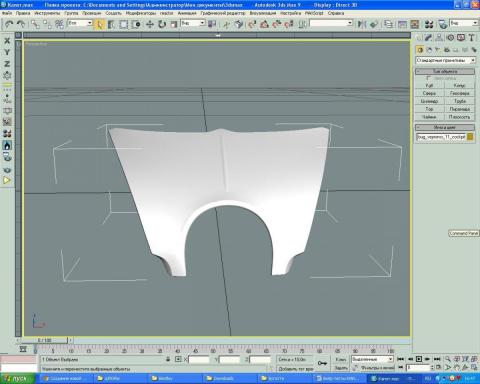Open the selection filter dropdown

pyautogui.click(x=80, y=23)
